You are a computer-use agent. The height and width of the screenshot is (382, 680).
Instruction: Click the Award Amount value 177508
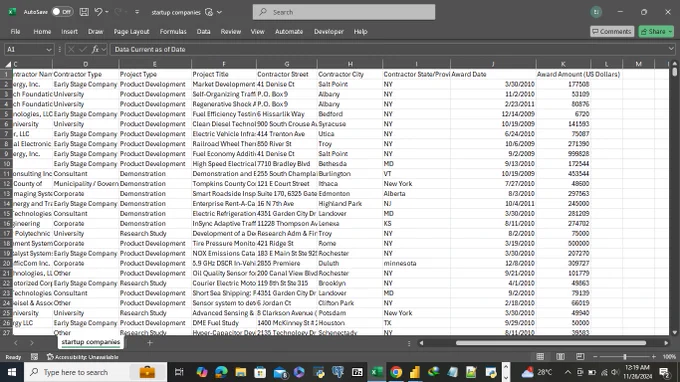563,84
